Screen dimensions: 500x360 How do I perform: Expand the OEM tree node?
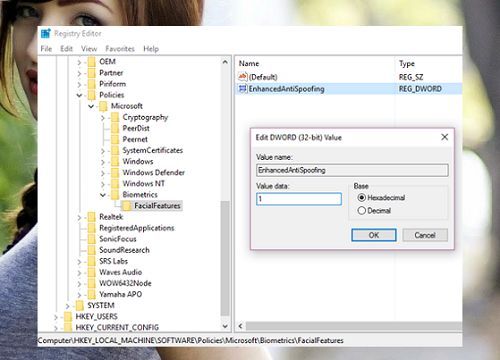(79, 62)
